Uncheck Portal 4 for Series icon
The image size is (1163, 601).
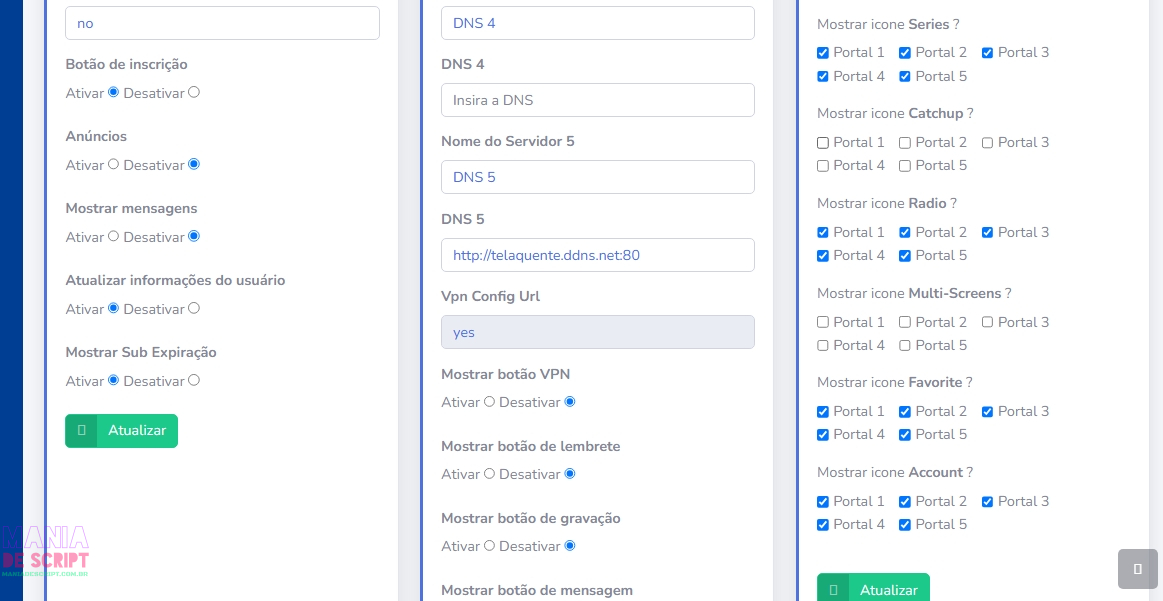tap(823, 76)
